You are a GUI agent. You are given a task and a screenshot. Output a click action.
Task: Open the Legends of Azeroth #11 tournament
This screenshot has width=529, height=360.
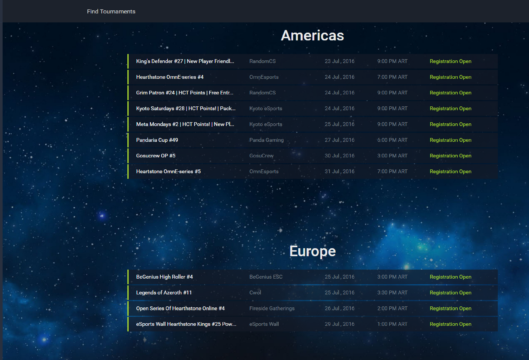(x=164, y=293)
